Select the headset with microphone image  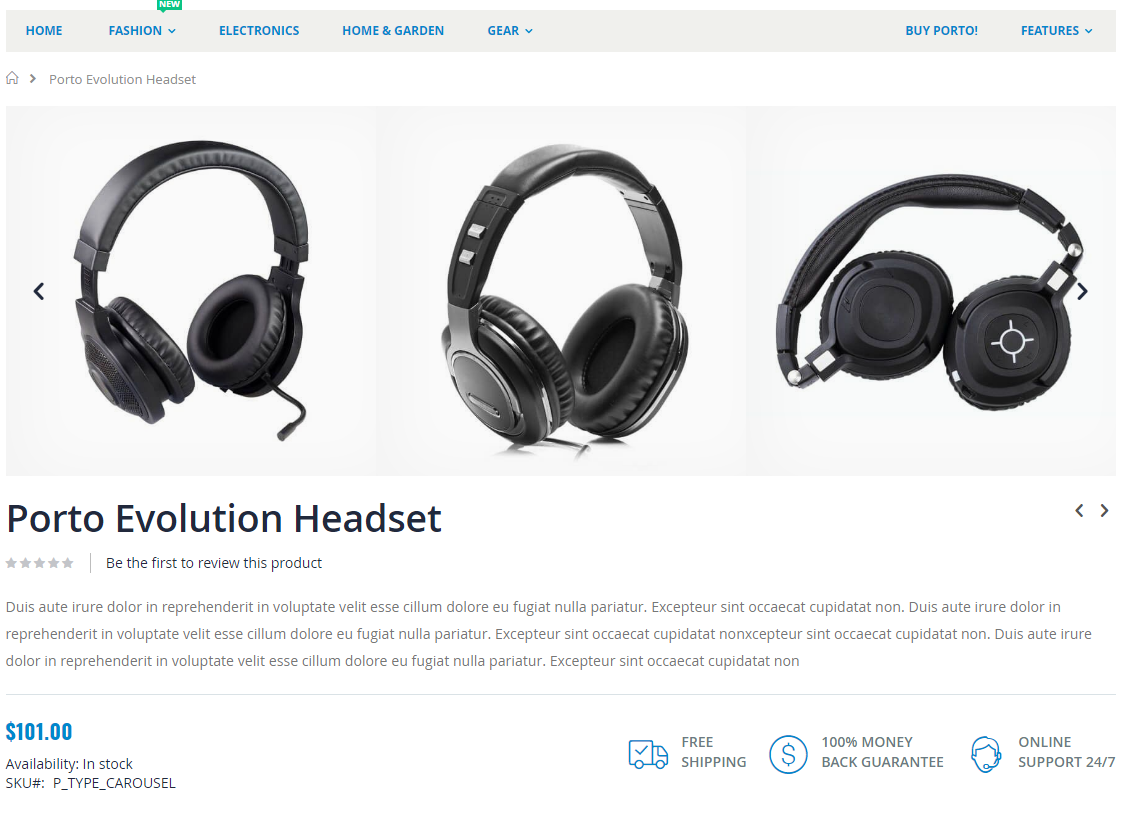[191, 291]
